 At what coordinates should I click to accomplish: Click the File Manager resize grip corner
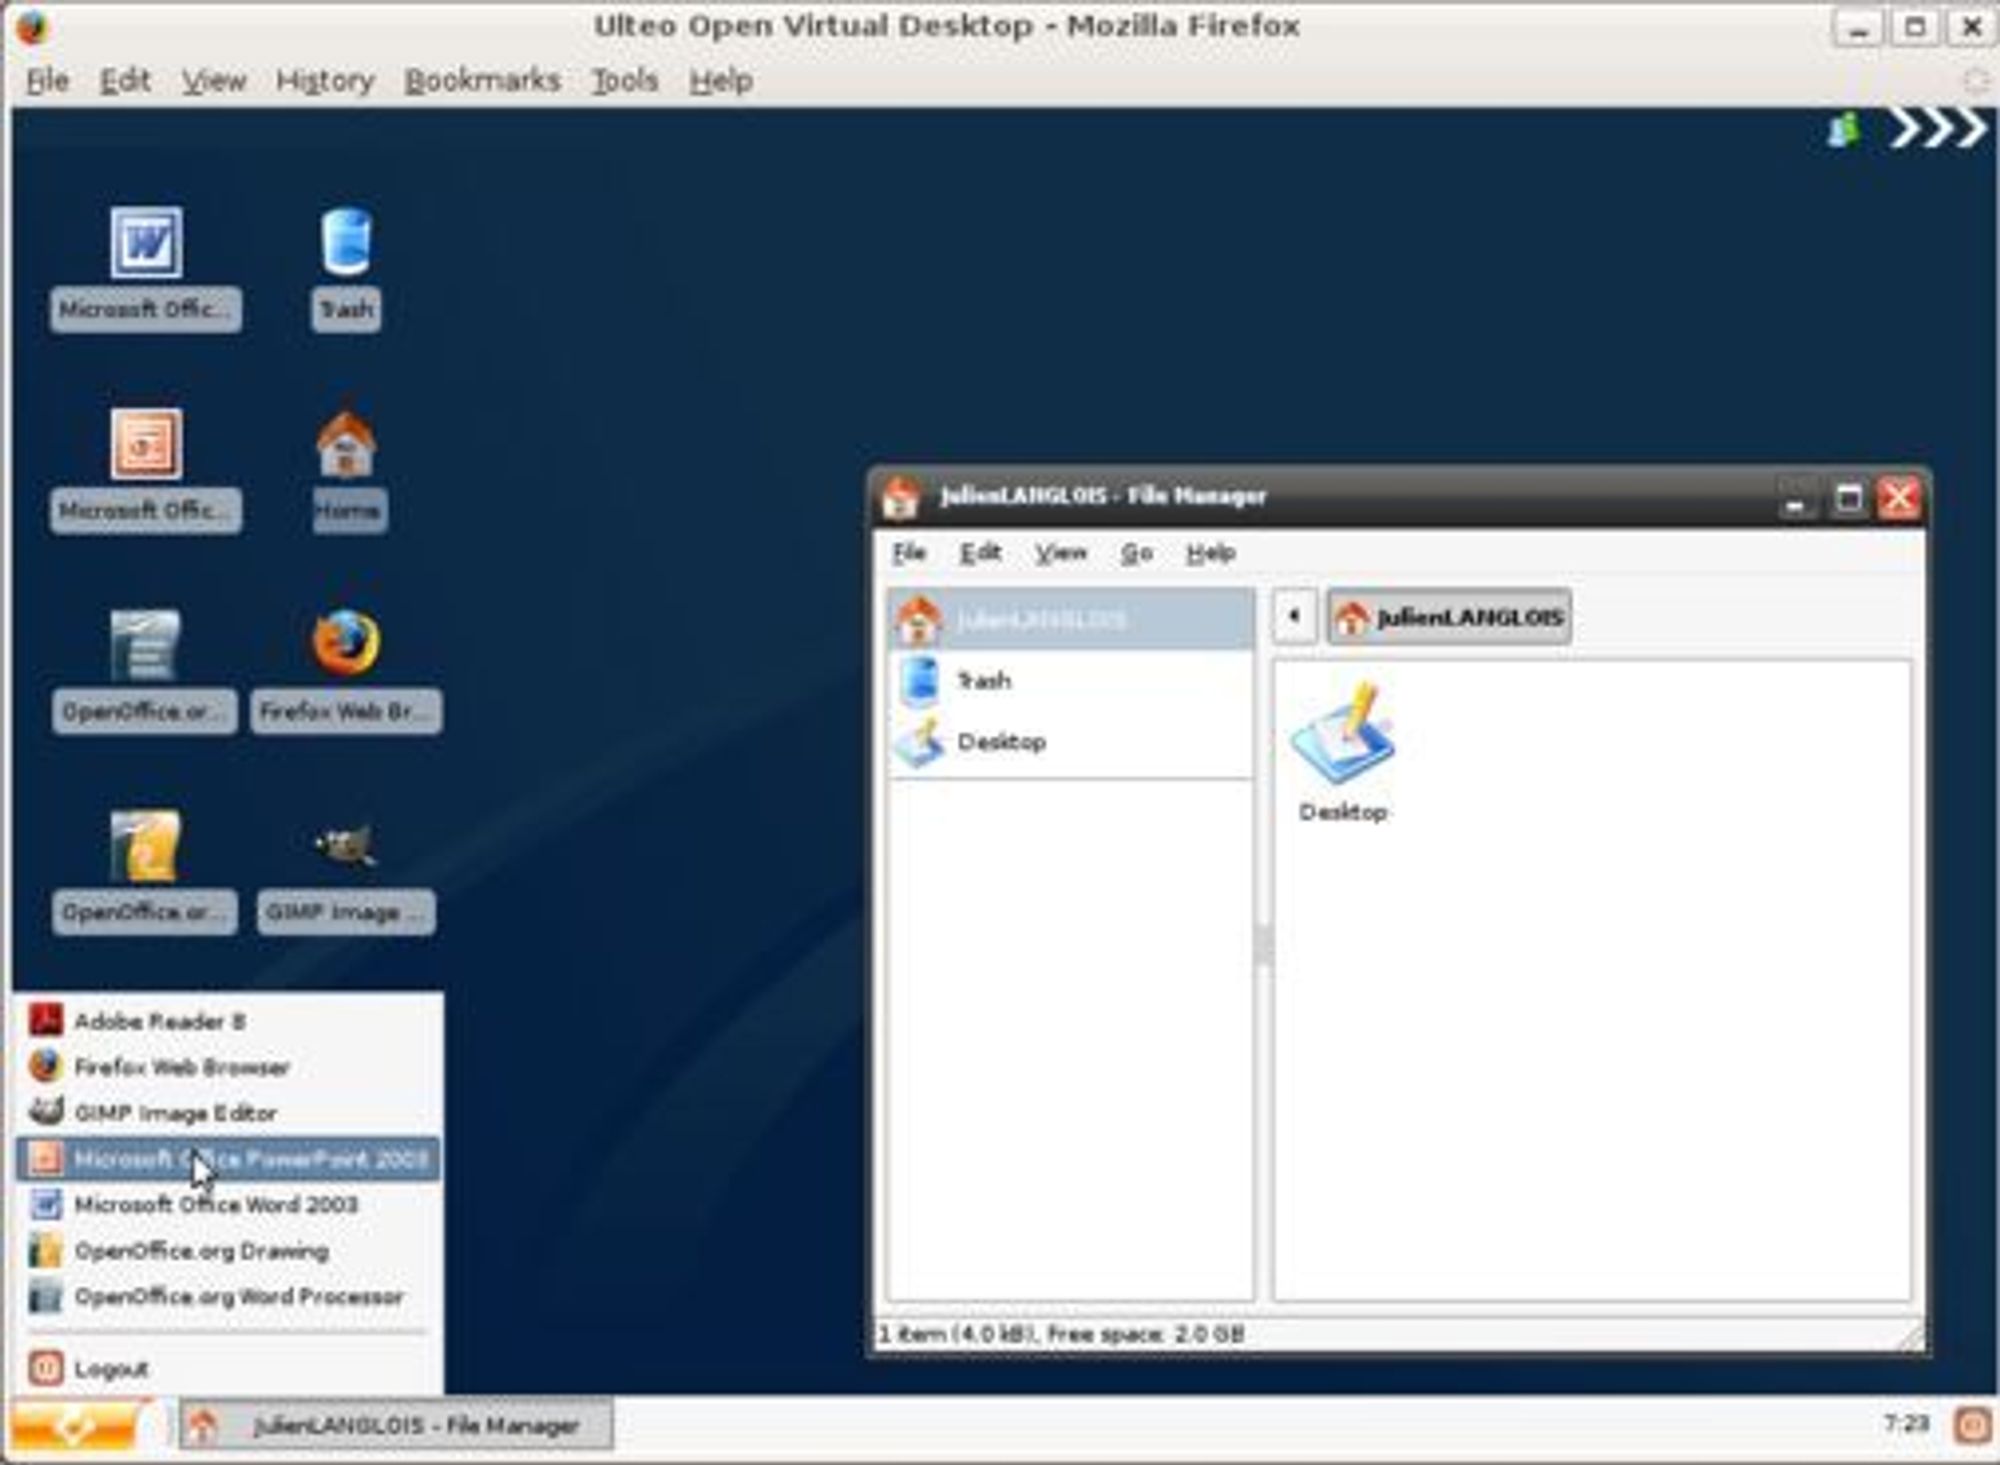1912,1336
